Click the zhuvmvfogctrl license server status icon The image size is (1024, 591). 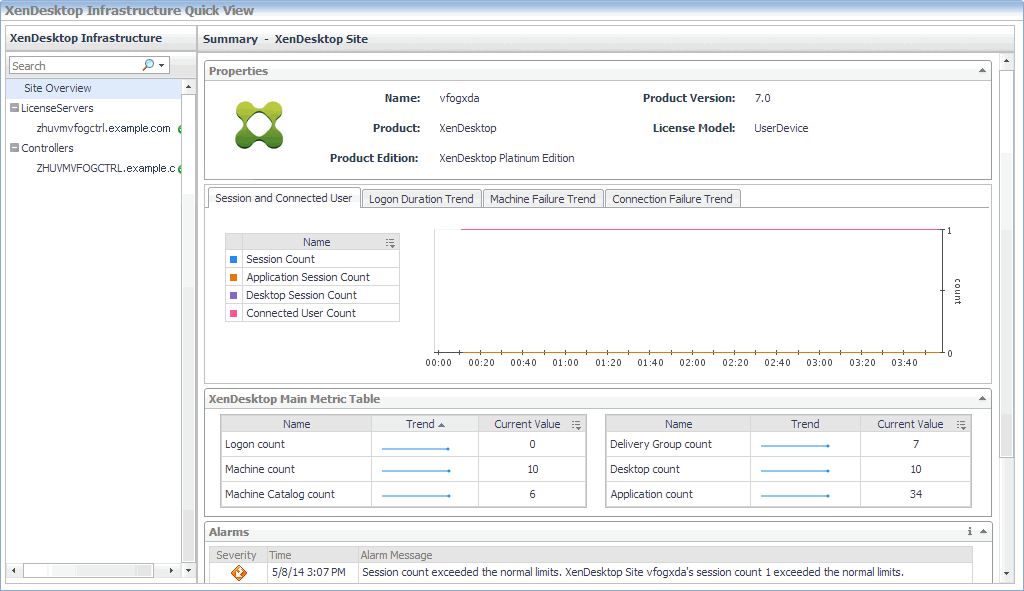[180, 129]
